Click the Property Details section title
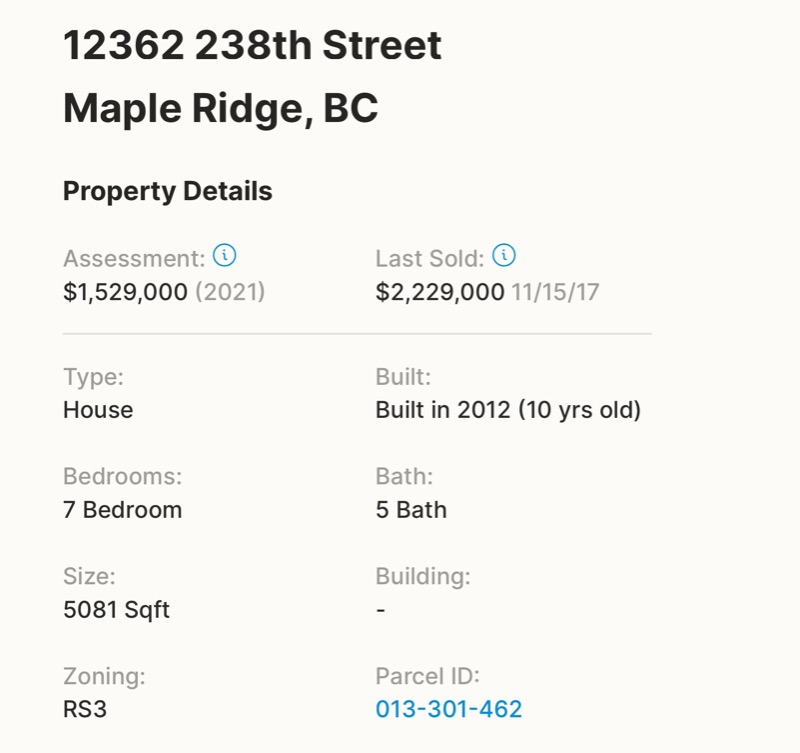This screenshot has width=800, height=753. [167, 191]
